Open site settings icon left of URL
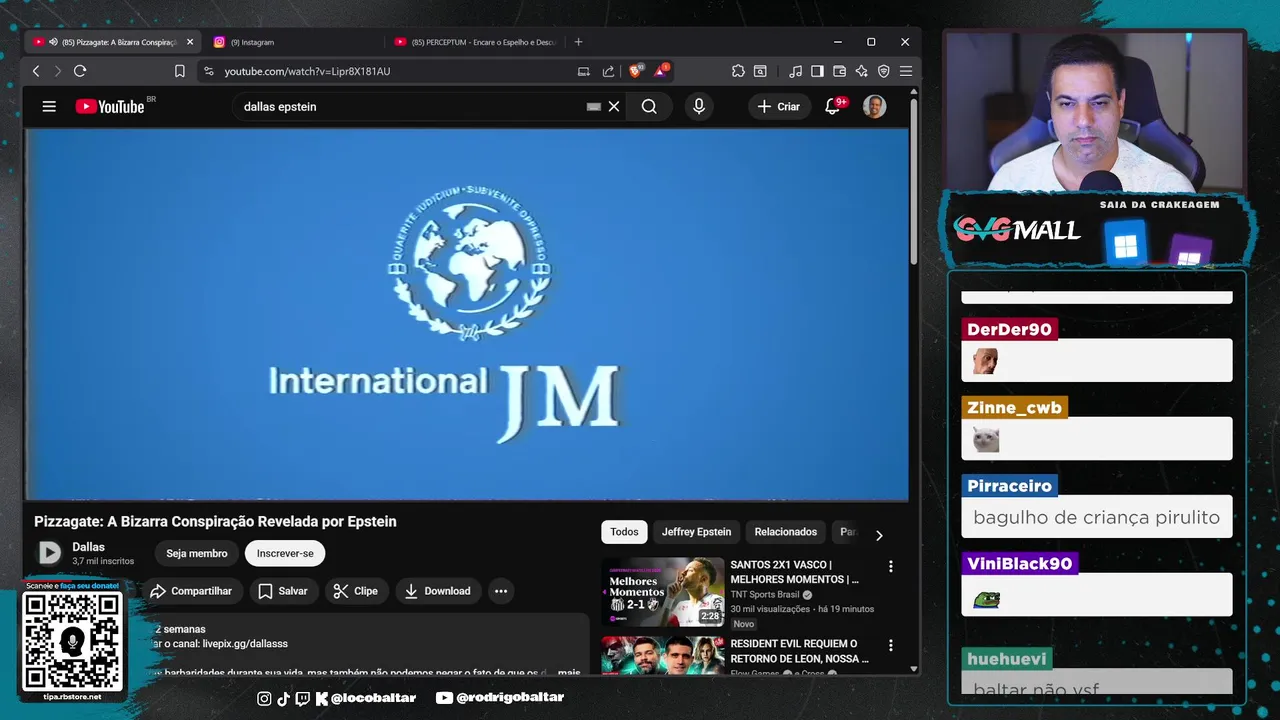 click(x=208, y=71)
